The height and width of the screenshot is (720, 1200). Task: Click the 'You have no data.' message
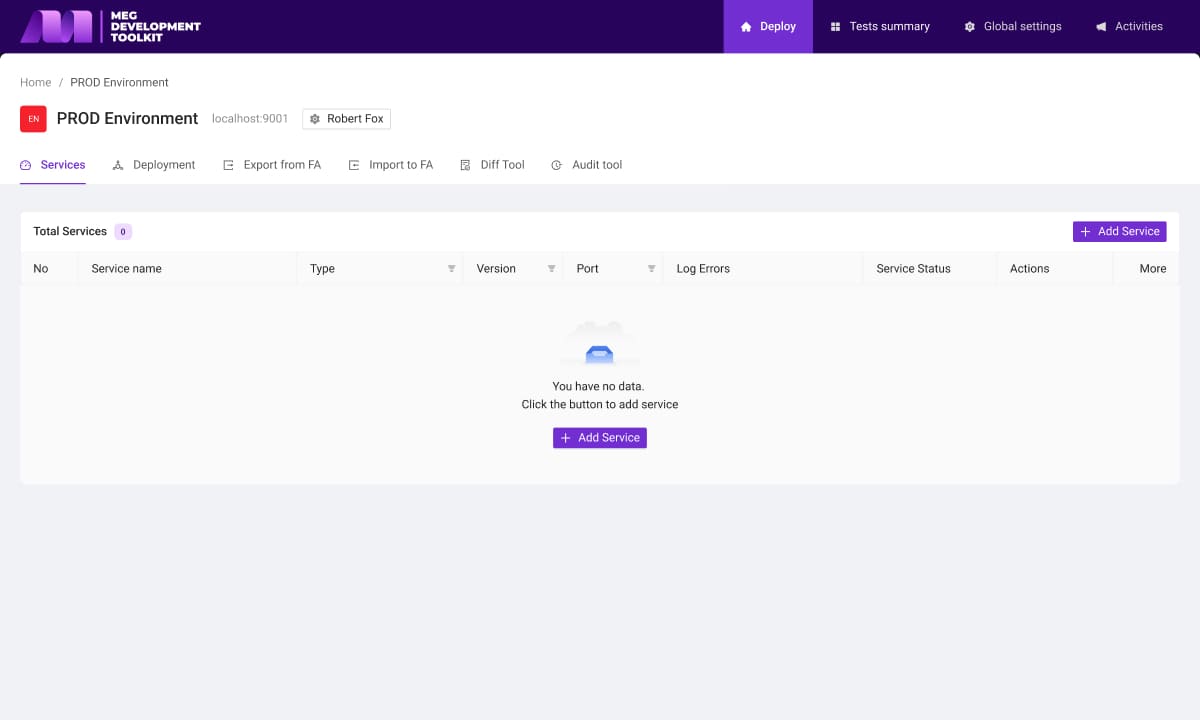click(x=599, y=386)
